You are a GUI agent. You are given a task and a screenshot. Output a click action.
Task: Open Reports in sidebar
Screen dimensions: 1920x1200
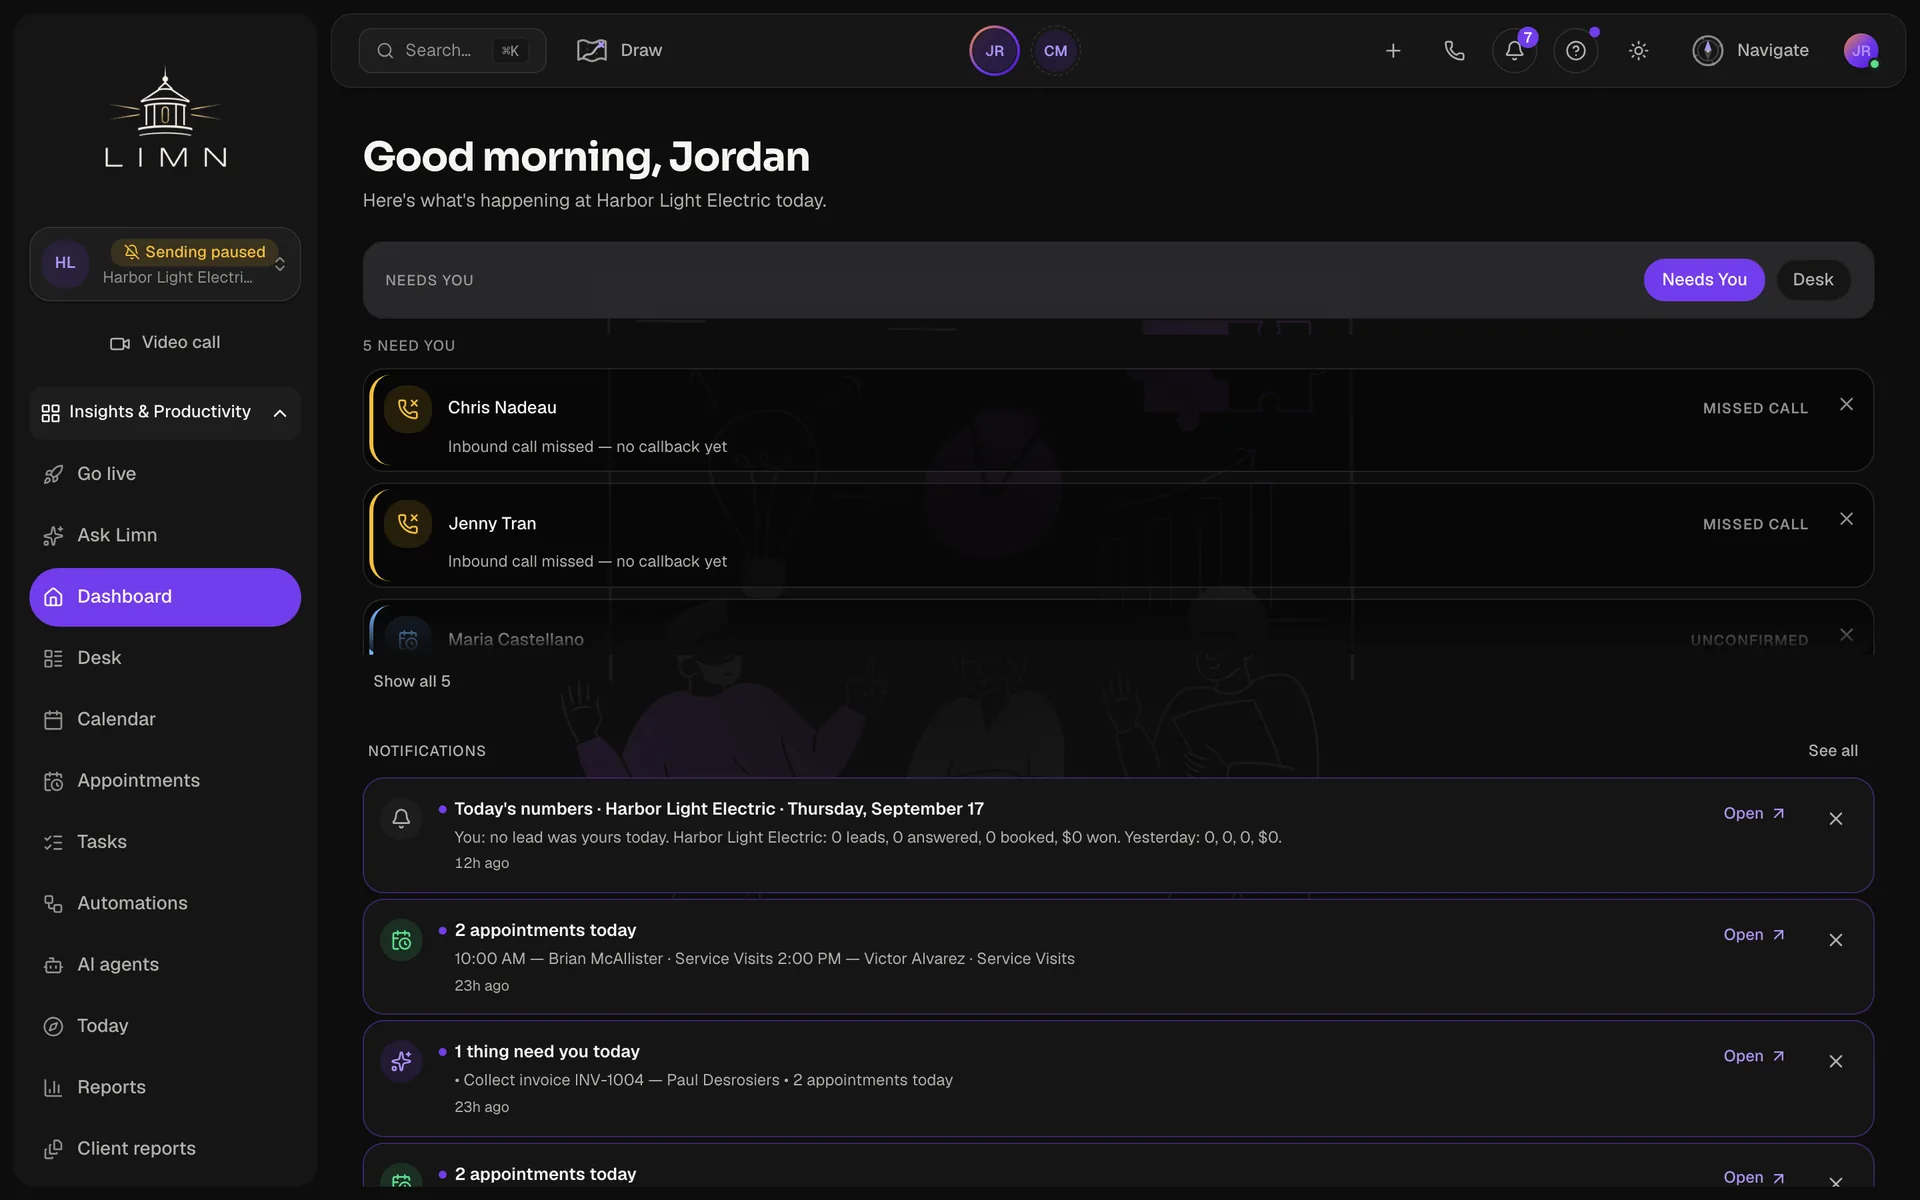click(x=165, y=1087)
